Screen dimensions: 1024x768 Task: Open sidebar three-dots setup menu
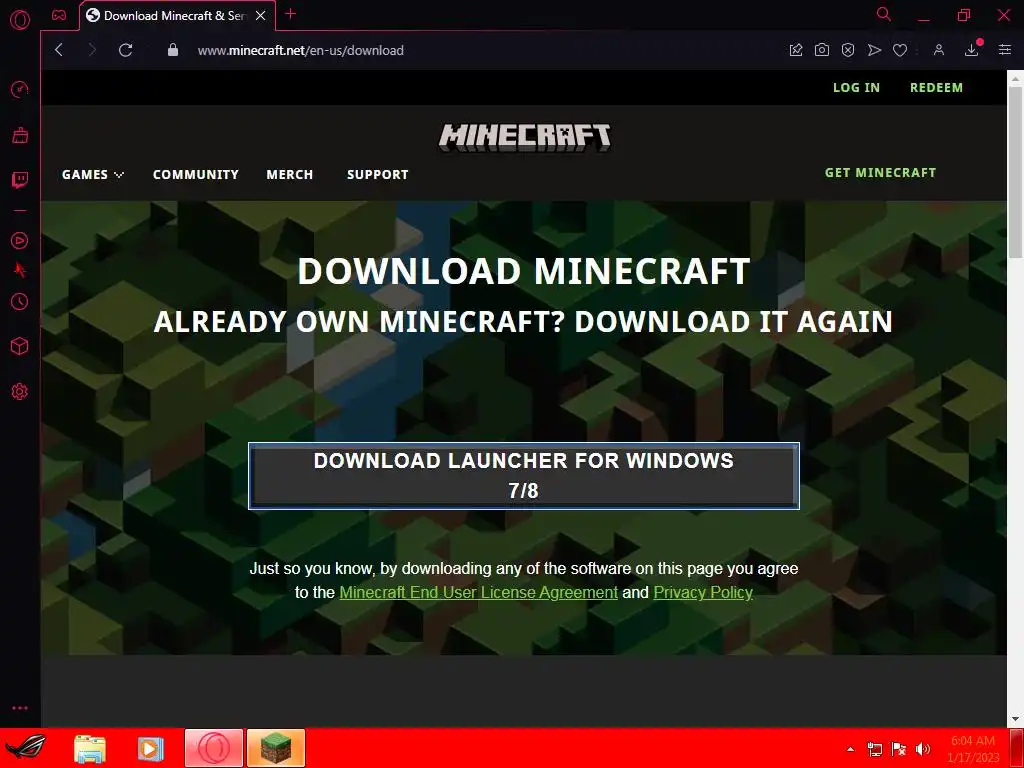[20, 708]
